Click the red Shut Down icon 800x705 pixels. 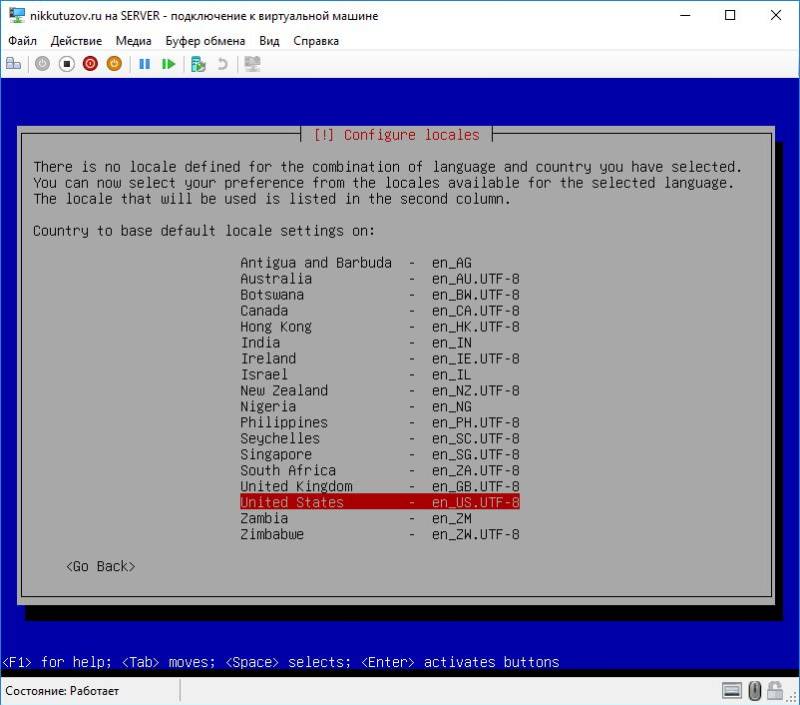click(x=90, y=64)
